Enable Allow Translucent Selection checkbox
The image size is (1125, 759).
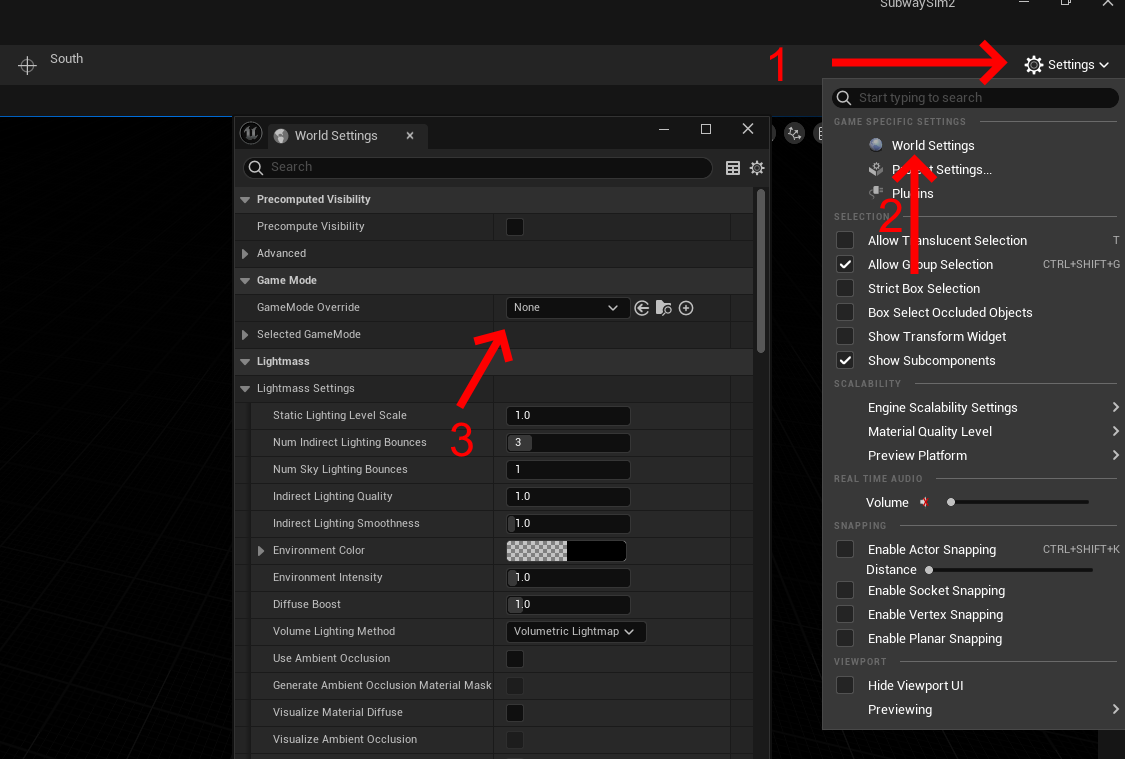pos(845,240)
